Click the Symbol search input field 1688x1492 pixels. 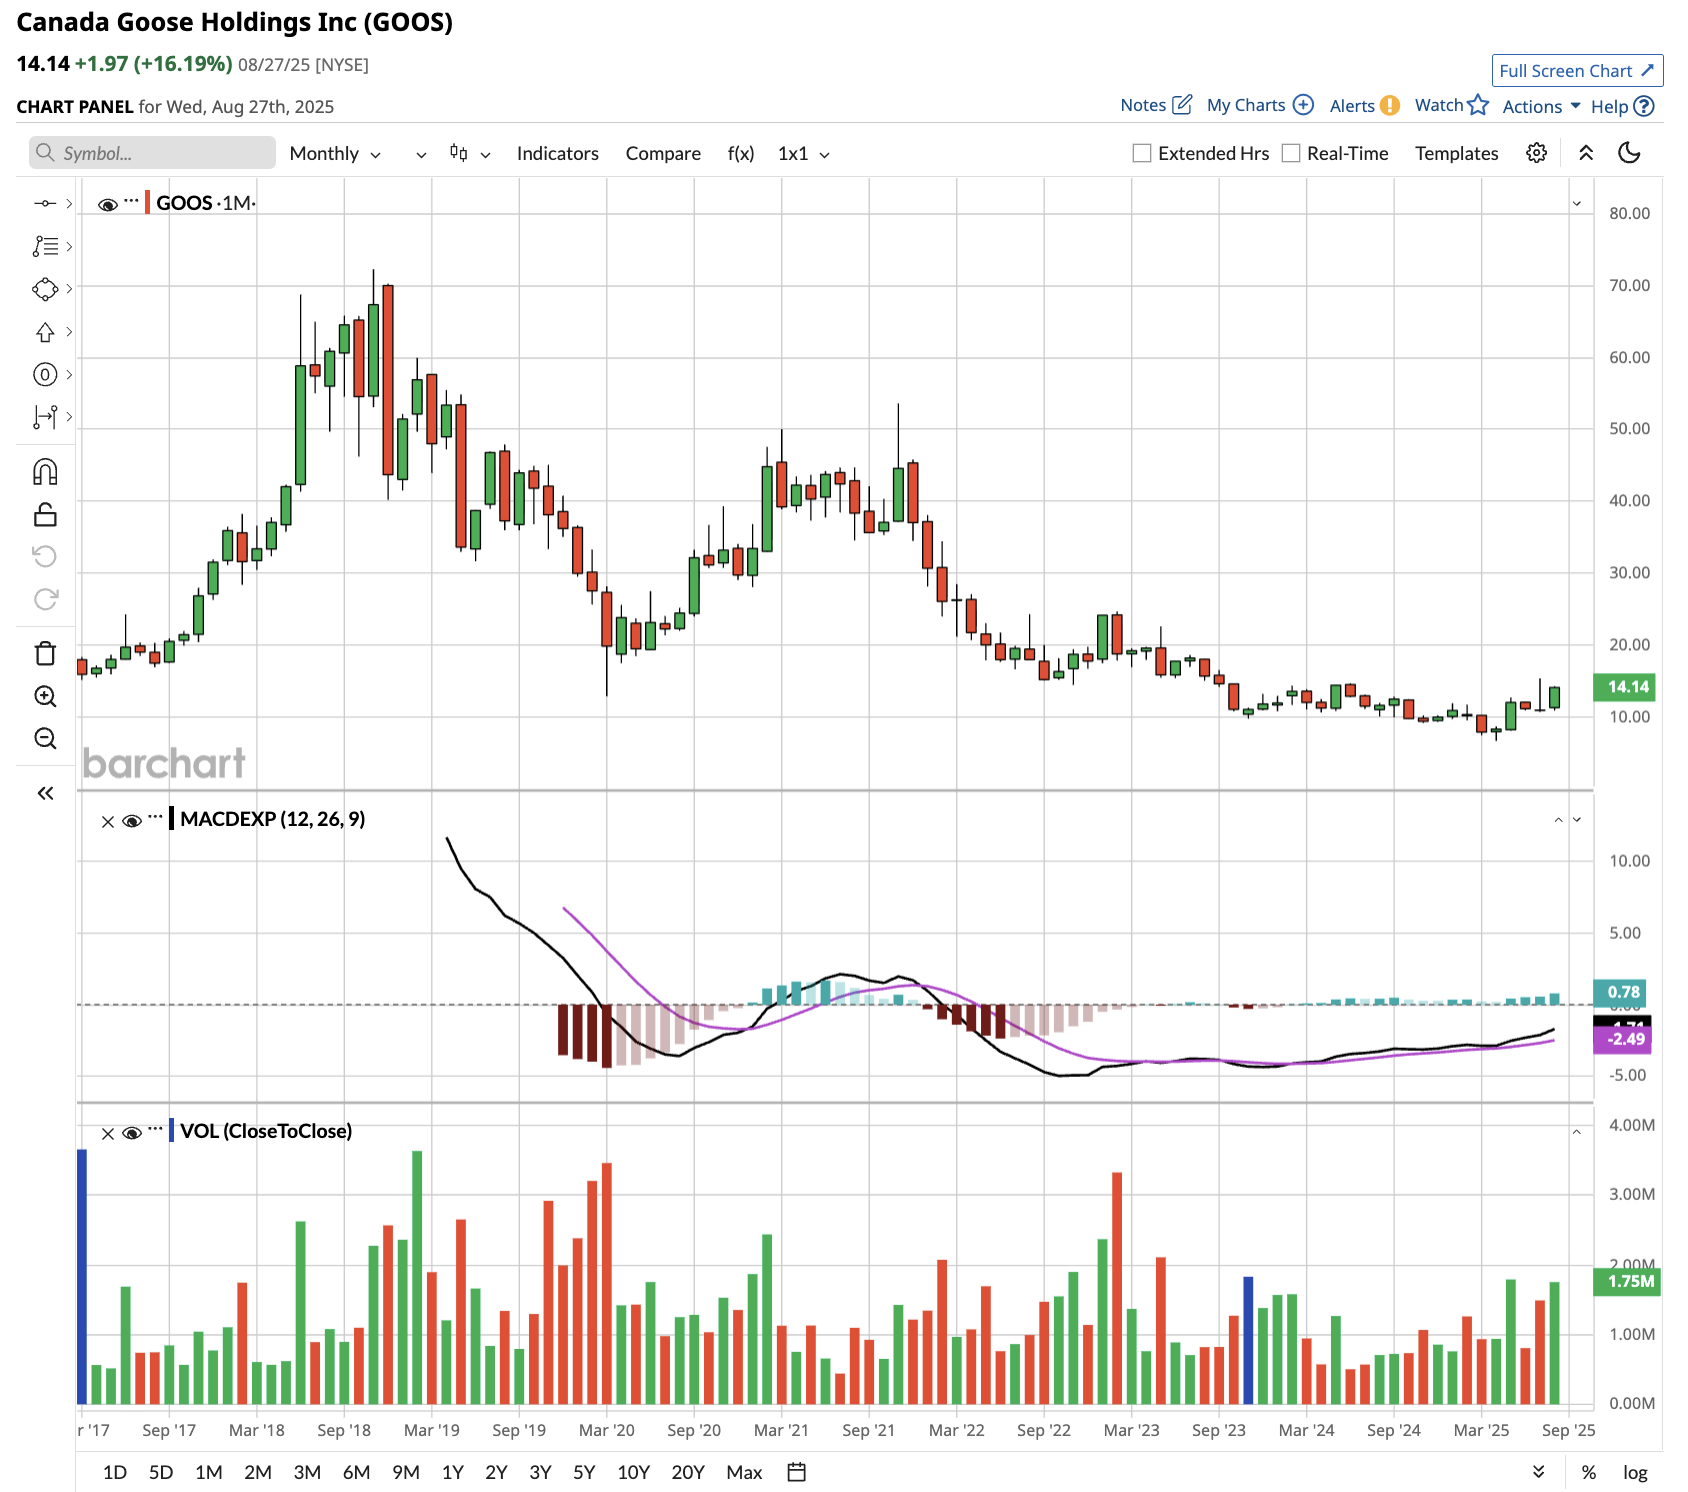click(152, 153)
